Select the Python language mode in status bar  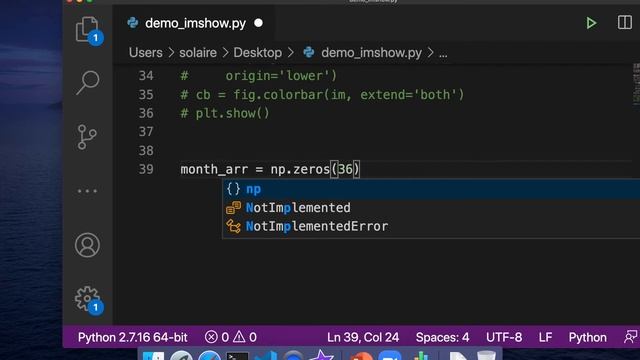pyautogui.click(x=587, y=337)
